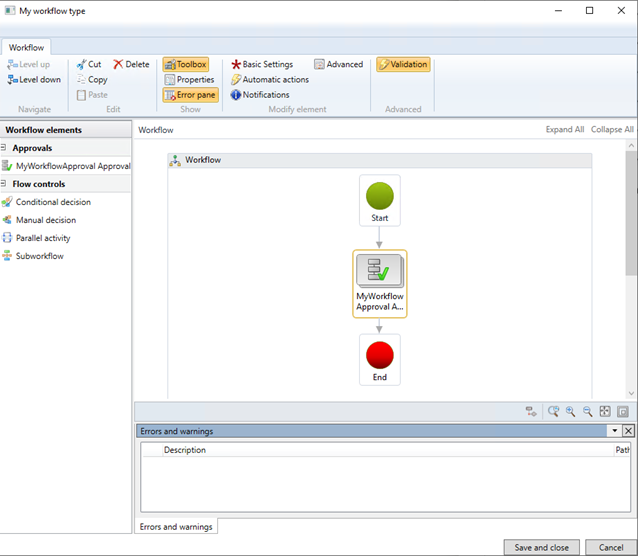Image resolution: width=638 pixels, height=556 pixels.
Task: Toggle the Error pane visibility
Action: click(x=190, y=95)
